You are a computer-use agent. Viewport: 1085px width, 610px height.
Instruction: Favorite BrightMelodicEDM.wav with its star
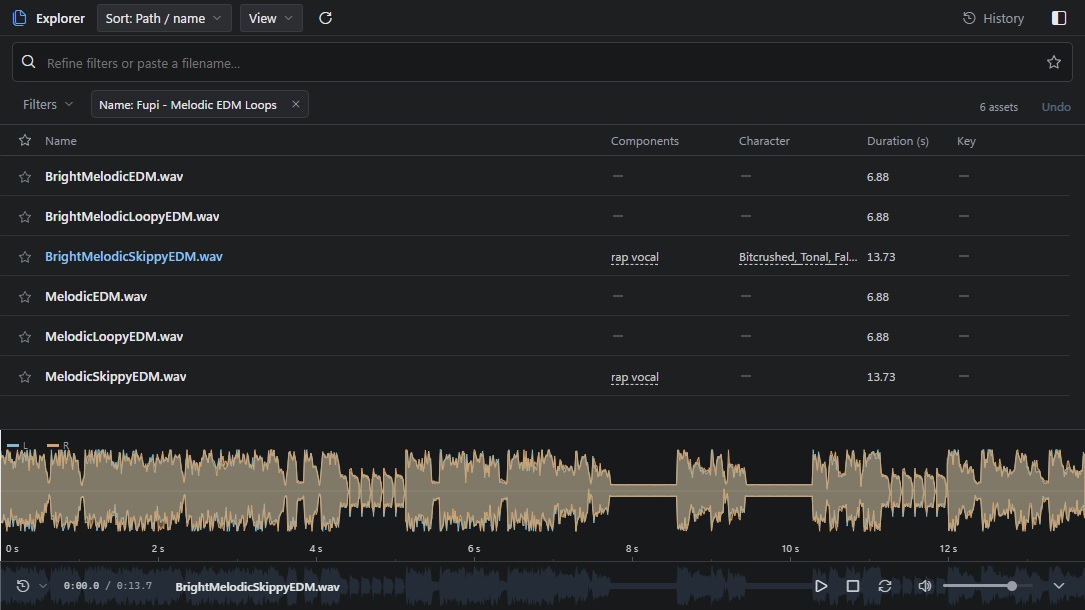coord(25,177)
